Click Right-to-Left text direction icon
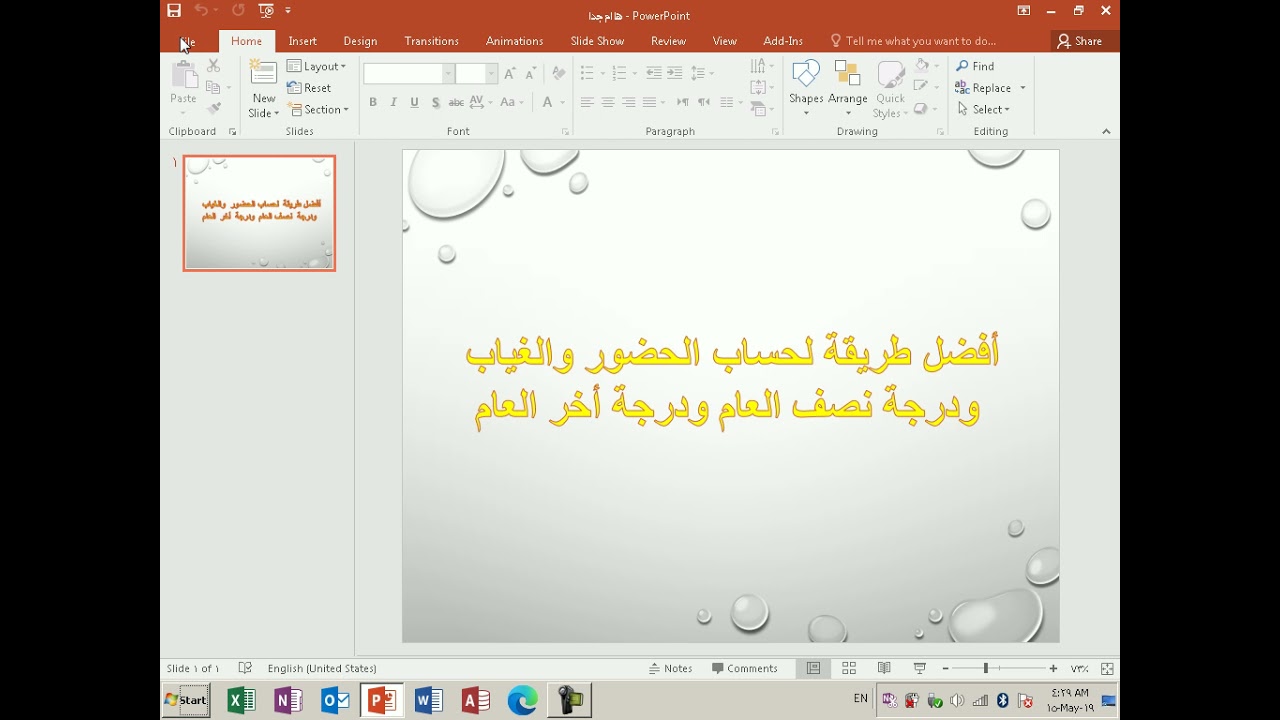Viewport: 1280px width, 720px height. 704,102
